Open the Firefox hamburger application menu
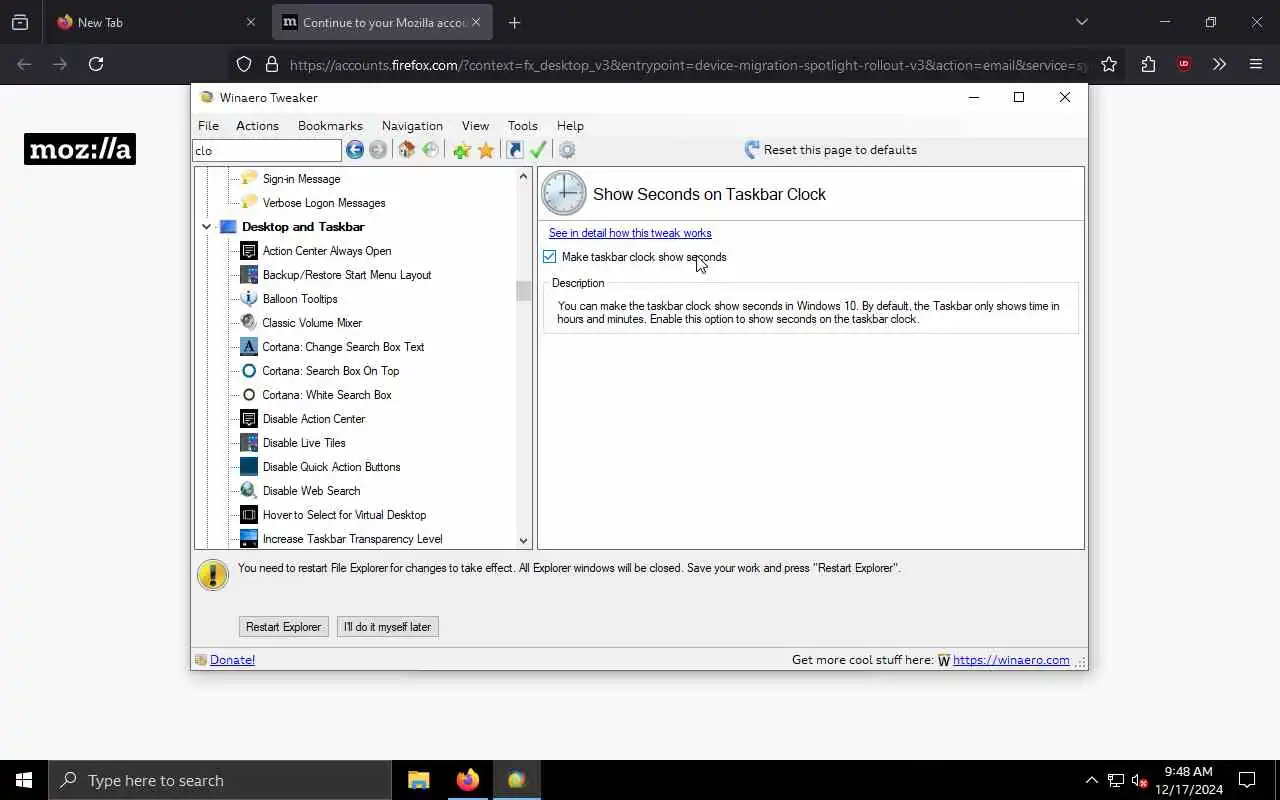This screenshot has height=800, width=1280. click(x=1256, y=64)
